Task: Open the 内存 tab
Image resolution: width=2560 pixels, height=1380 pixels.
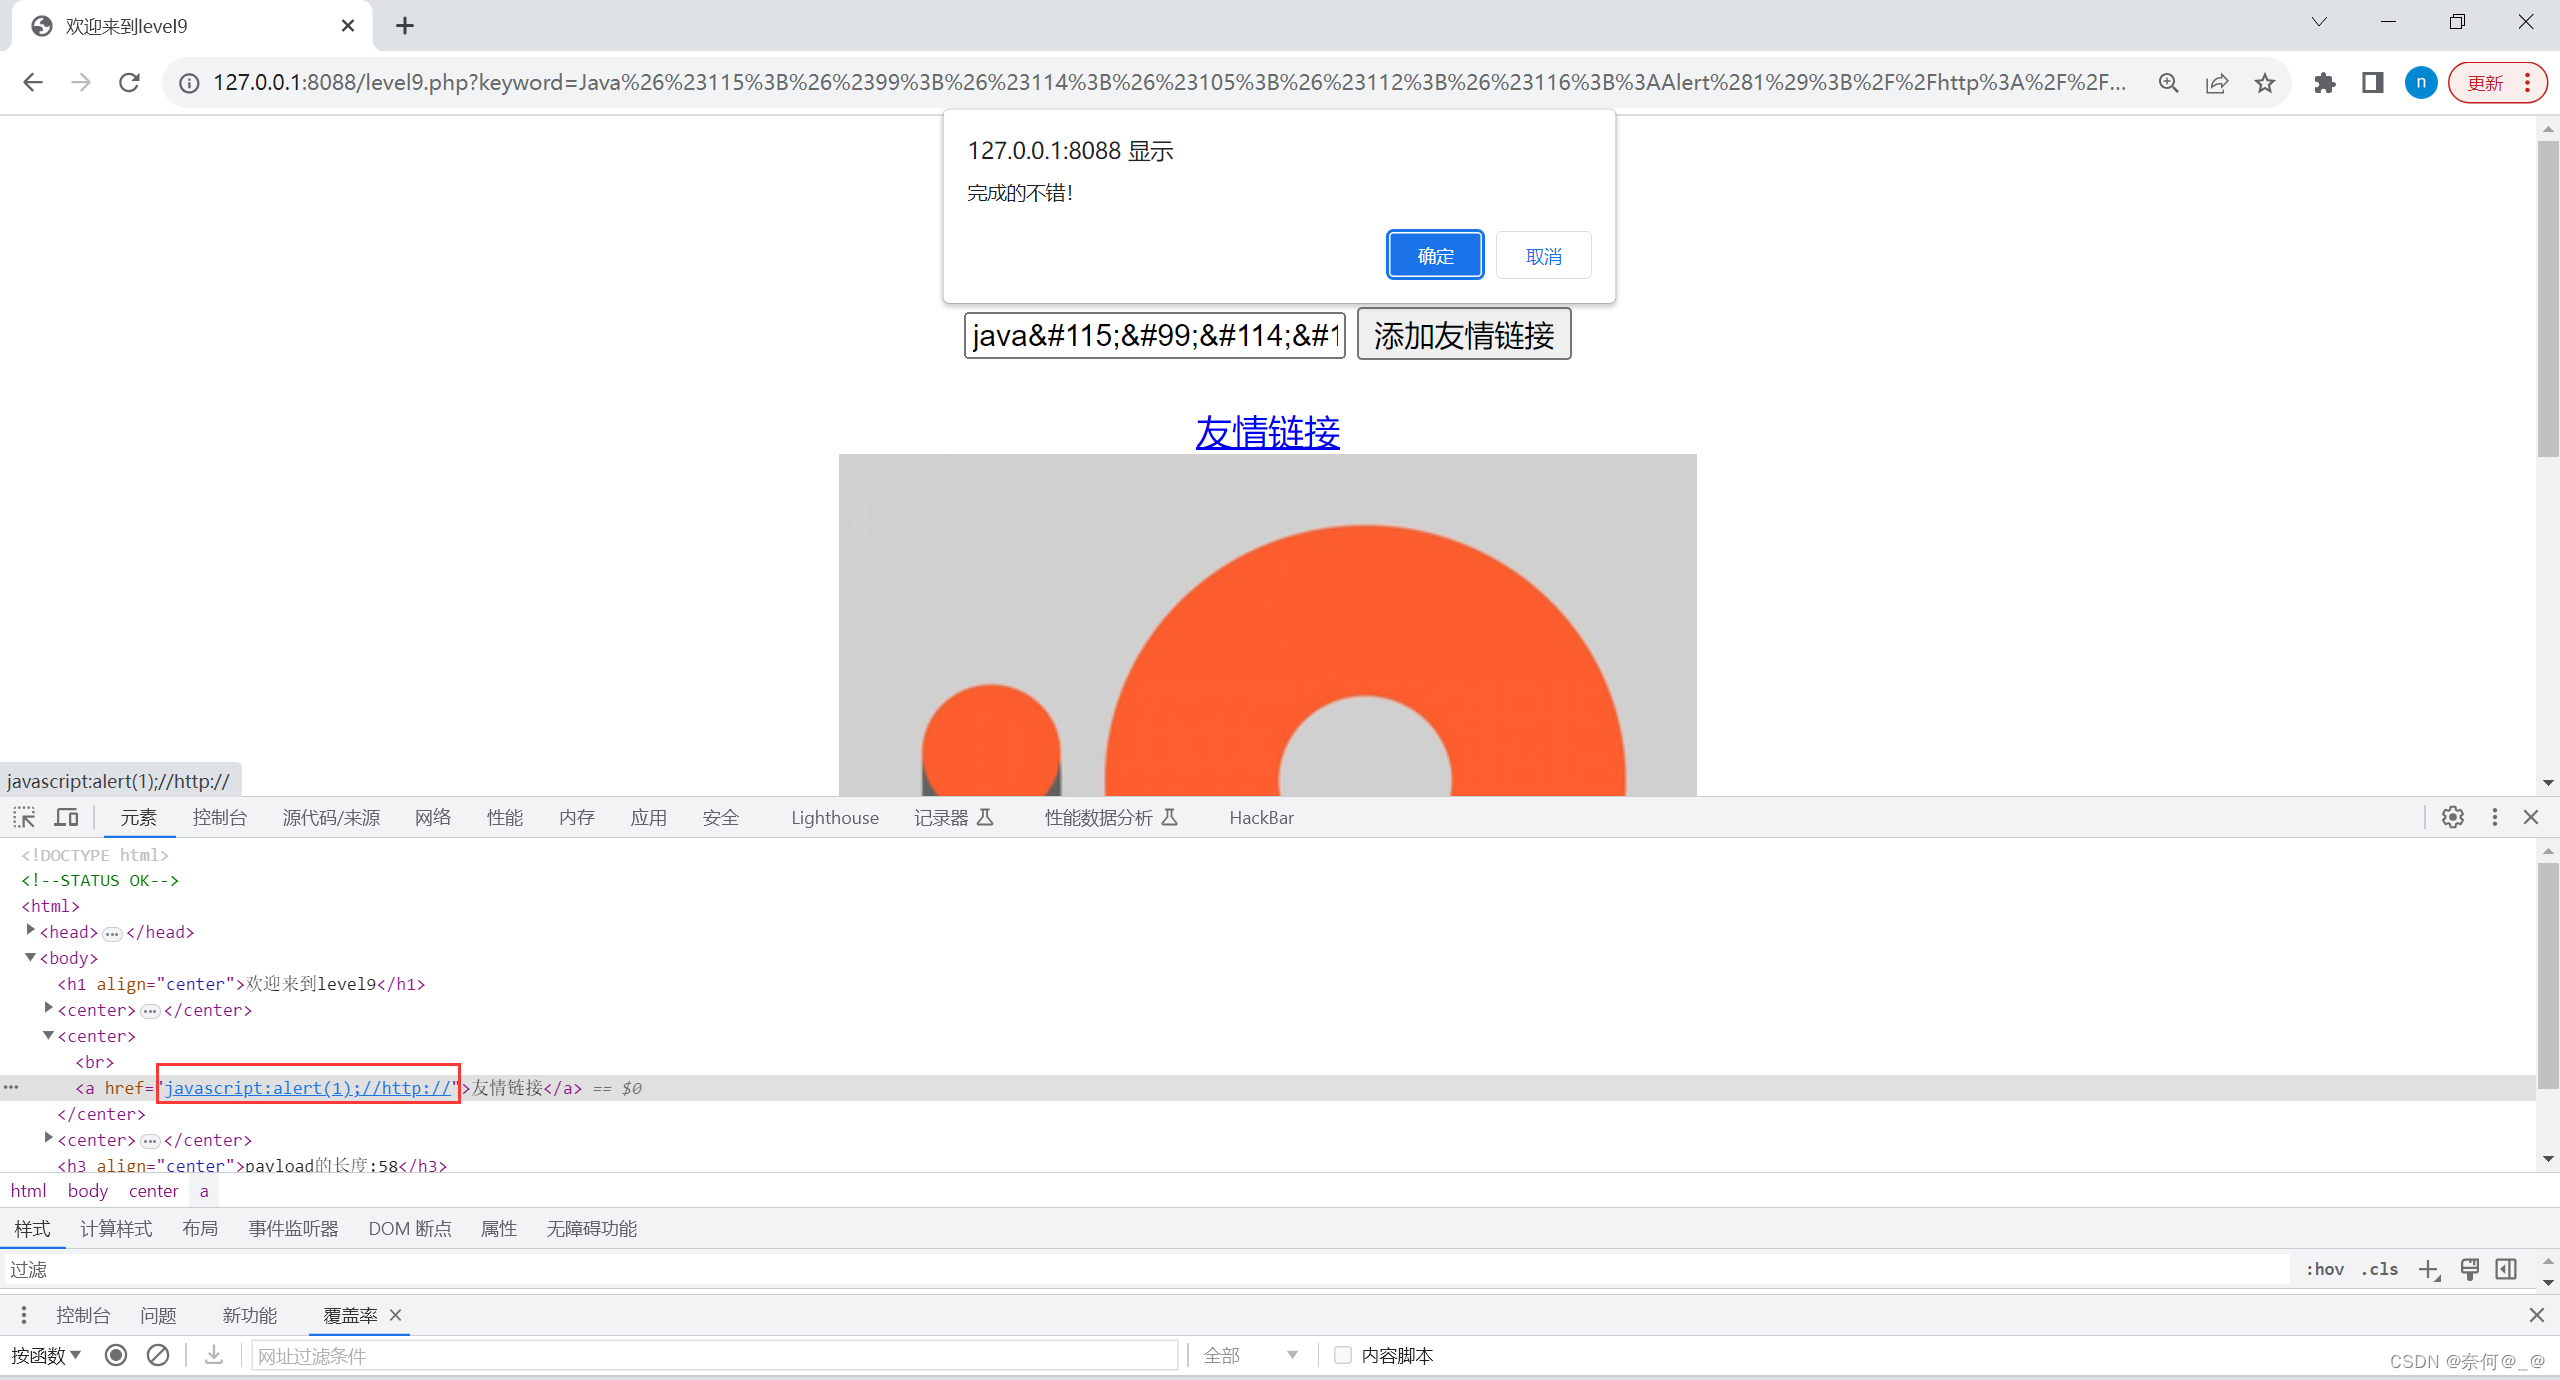Action: tap(577, 818)
